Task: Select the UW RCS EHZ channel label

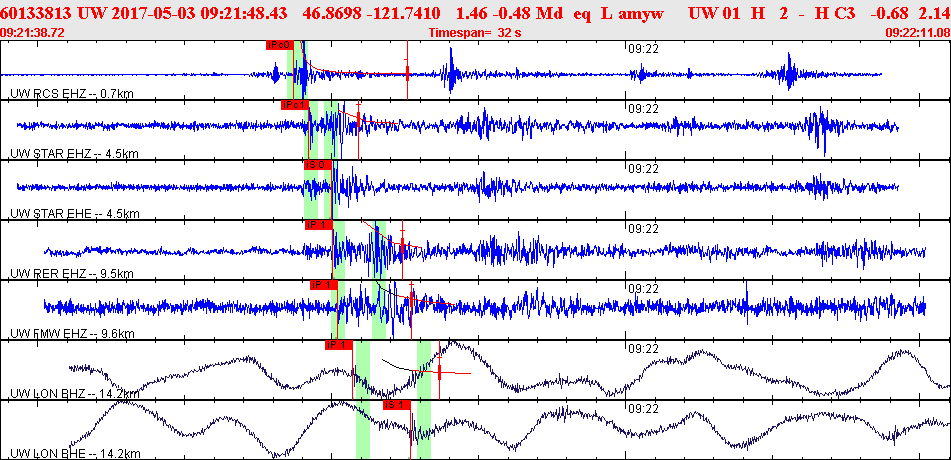Action: coord(72,93)
